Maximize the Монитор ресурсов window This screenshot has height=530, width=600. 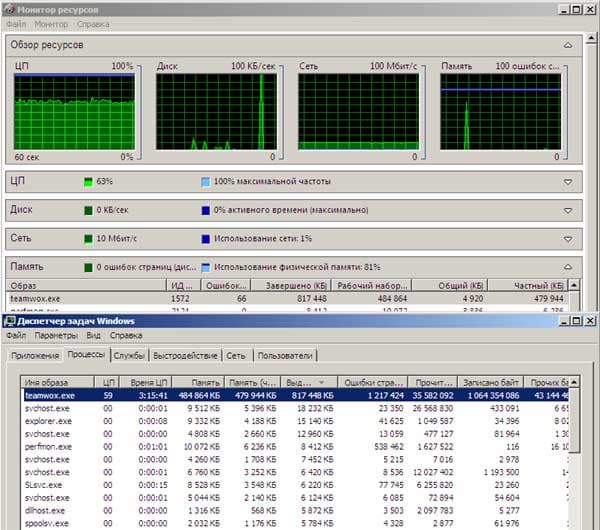(x=577, y=10)
